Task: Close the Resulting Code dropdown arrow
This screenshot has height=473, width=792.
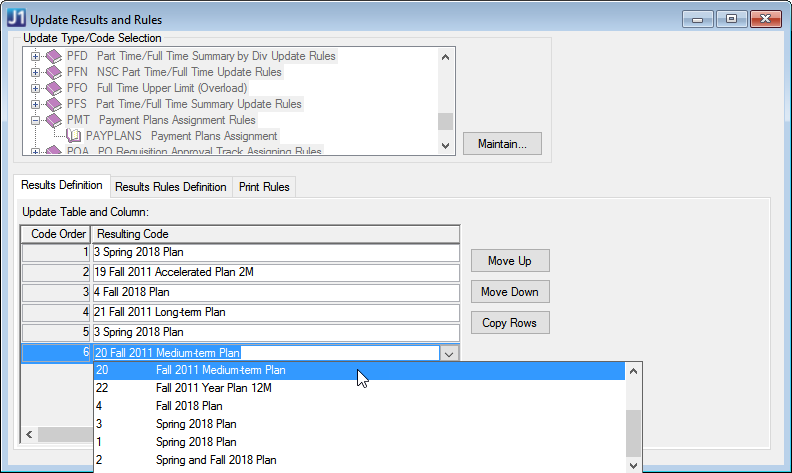Action: [449, 353]
